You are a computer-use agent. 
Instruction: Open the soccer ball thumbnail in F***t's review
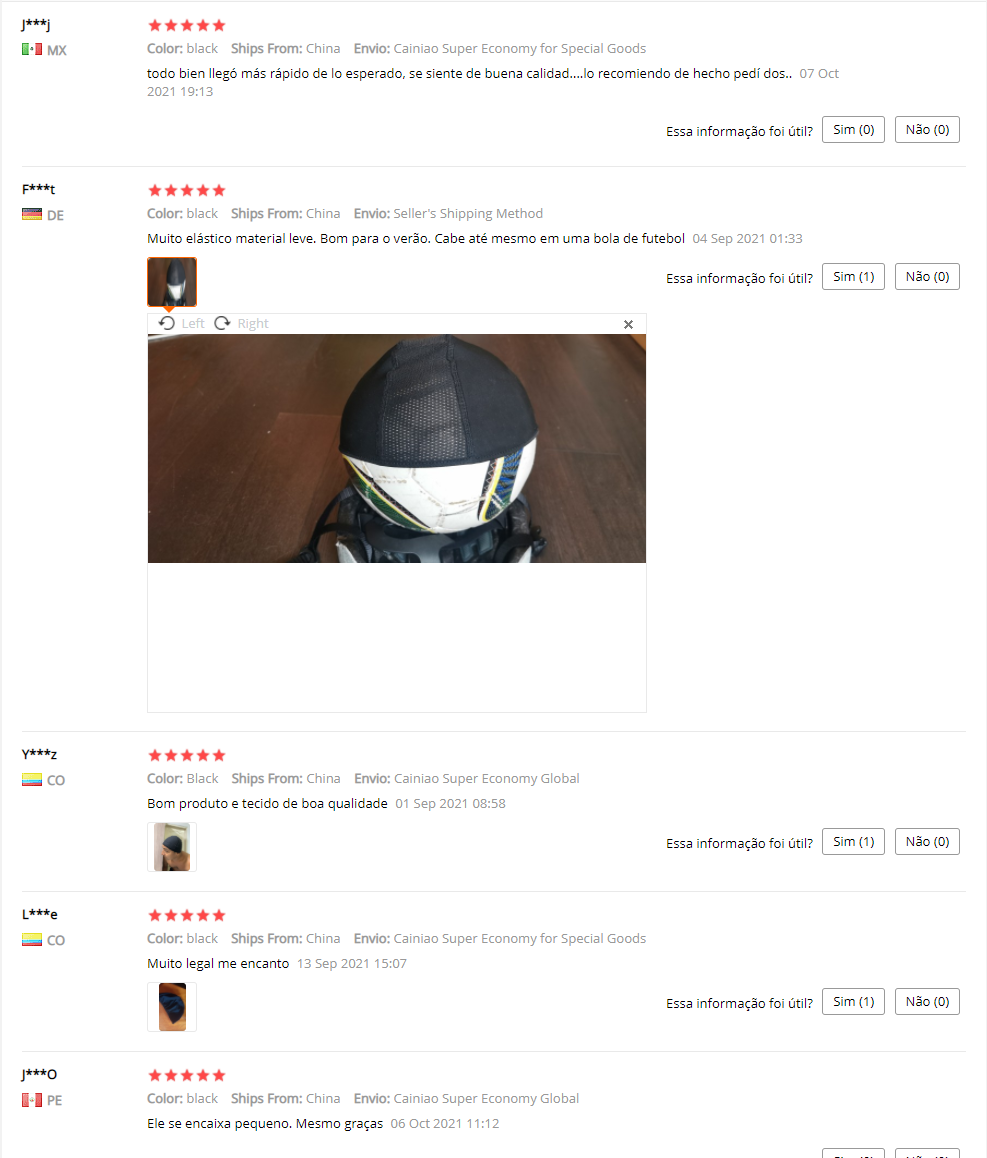(172, 281)
